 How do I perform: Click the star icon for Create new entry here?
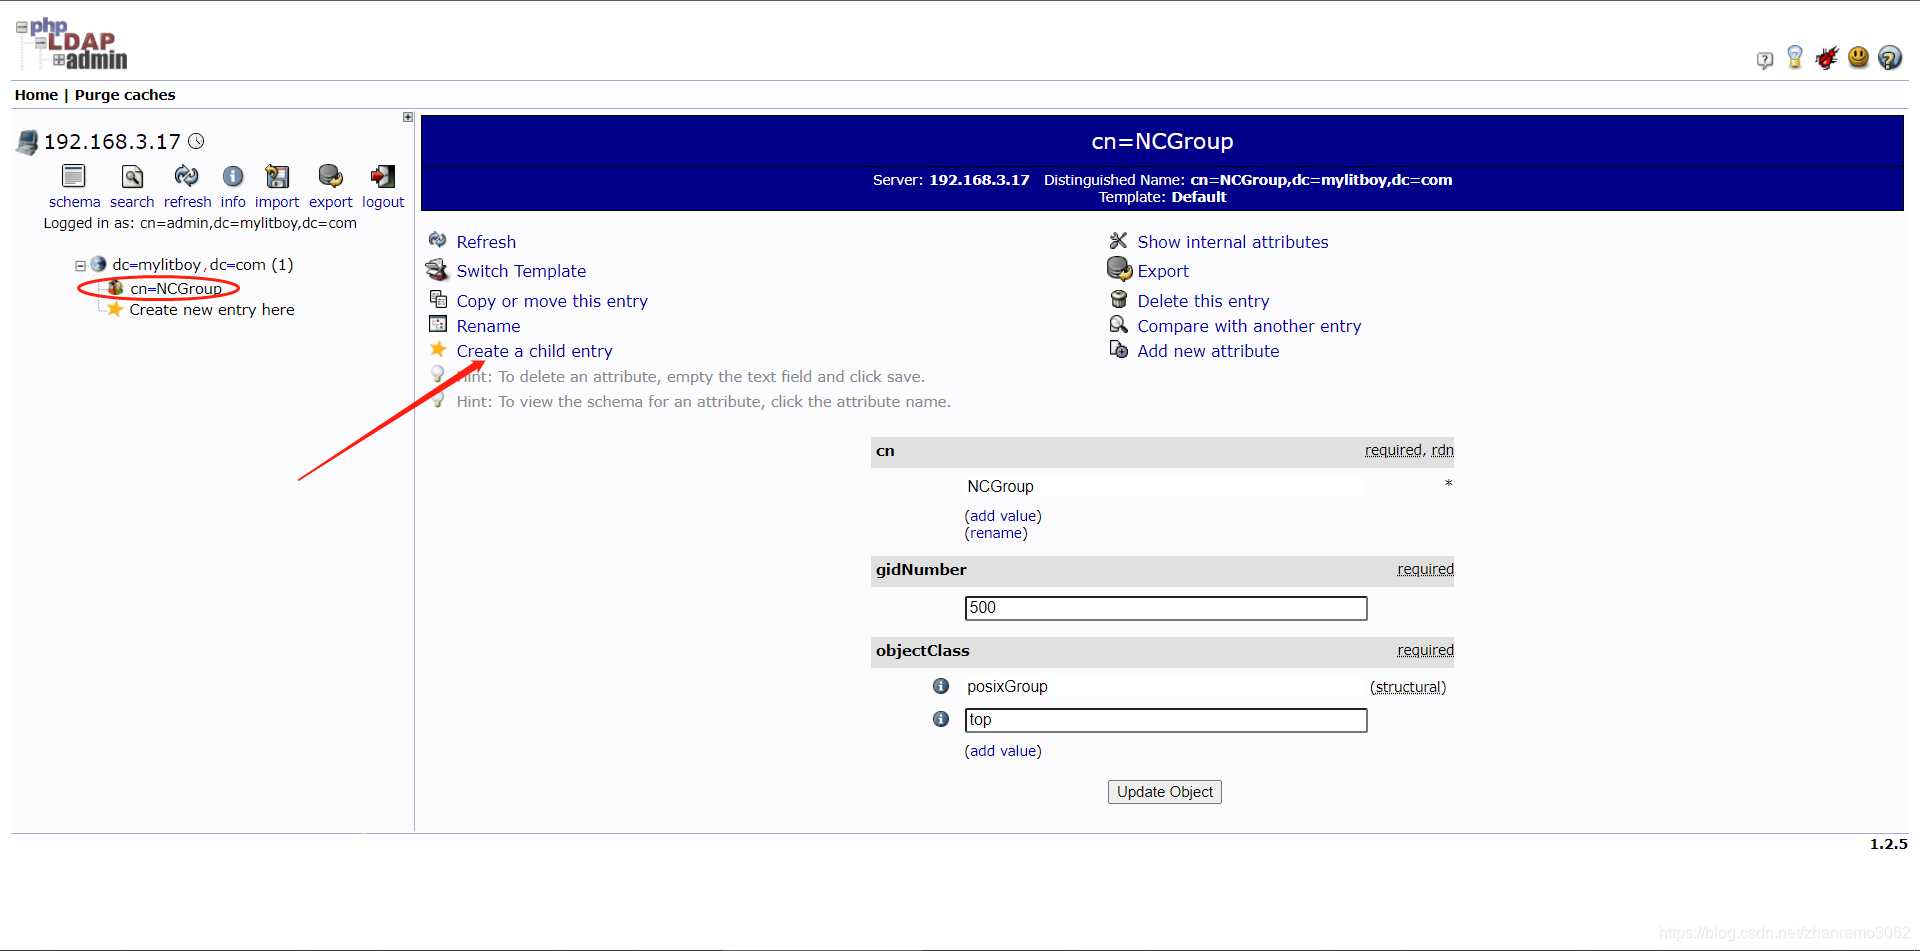(115, 309)
